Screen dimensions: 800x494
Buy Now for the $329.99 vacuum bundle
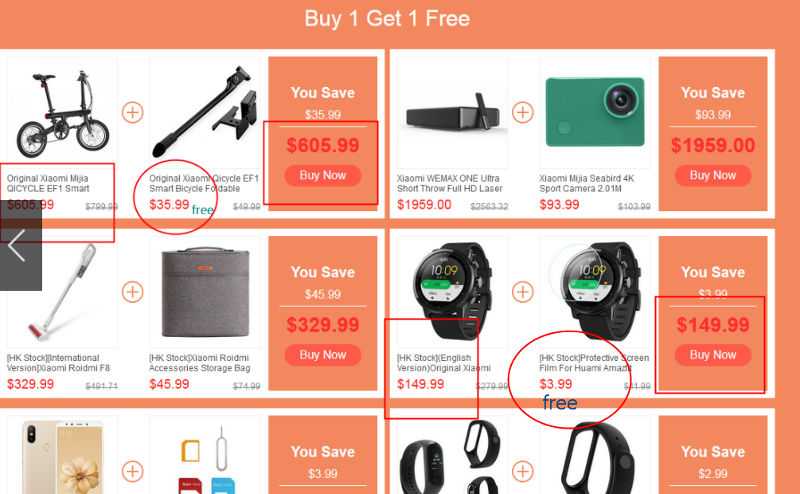(323, 355)
